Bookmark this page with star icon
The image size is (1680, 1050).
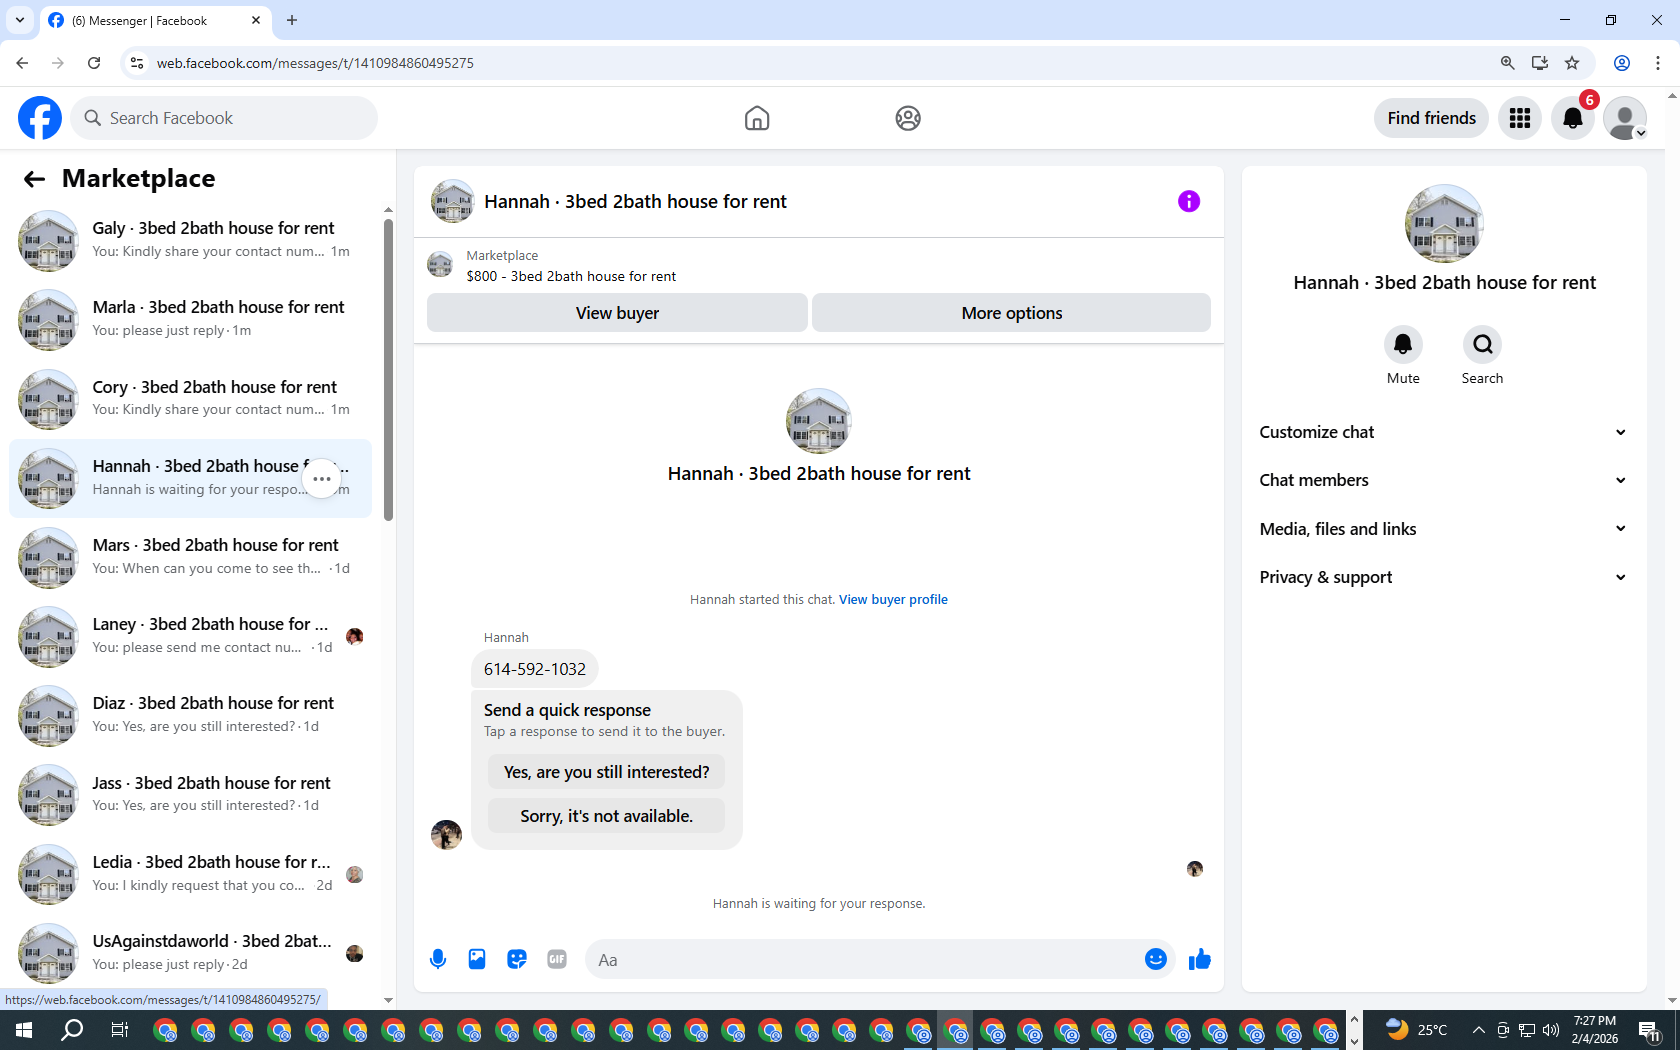click(x=1572, y=63)
